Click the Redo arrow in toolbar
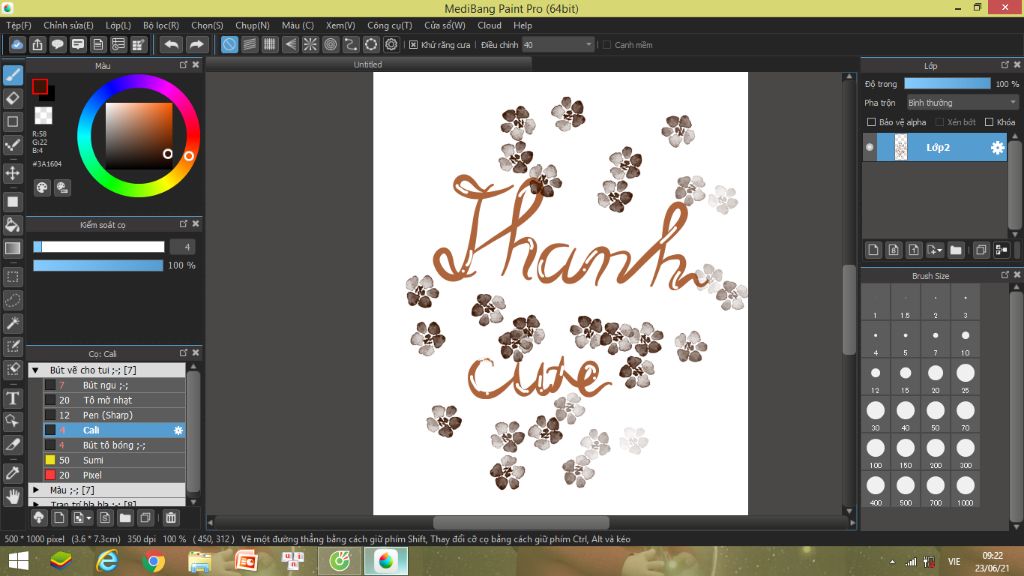This screenshot has width=1024, height=576. 196,44
